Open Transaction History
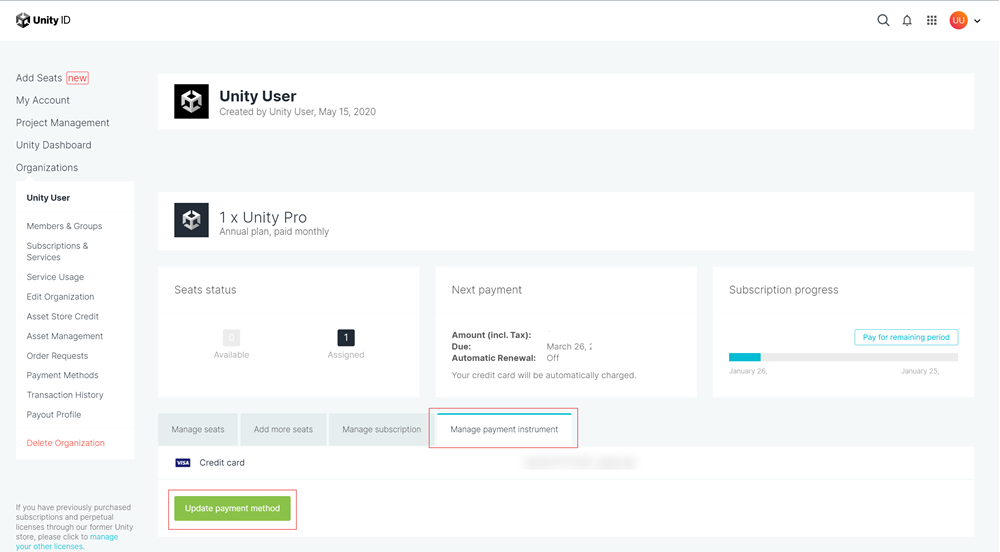 coord(65,395)
